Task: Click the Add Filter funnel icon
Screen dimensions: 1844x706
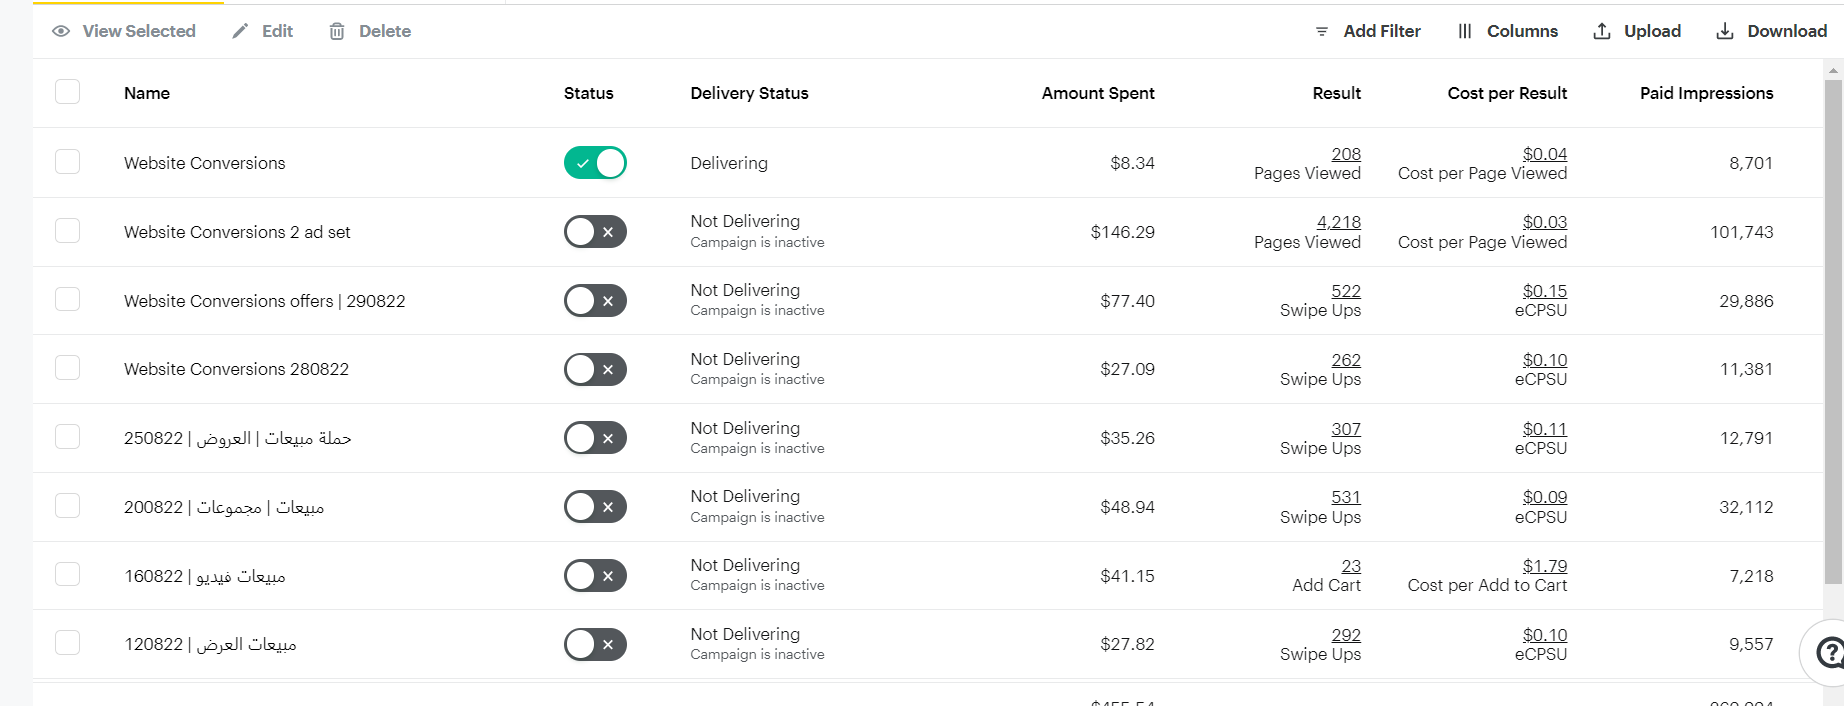Action: [x=1321, y=31]
